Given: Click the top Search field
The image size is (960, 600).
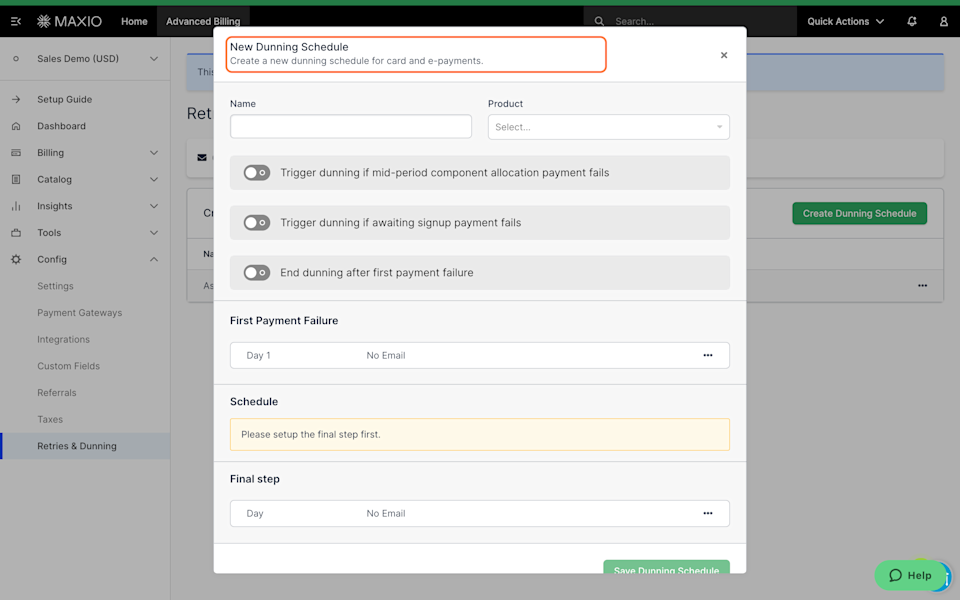Looking at the screenshot, I should tap(690, 21).
